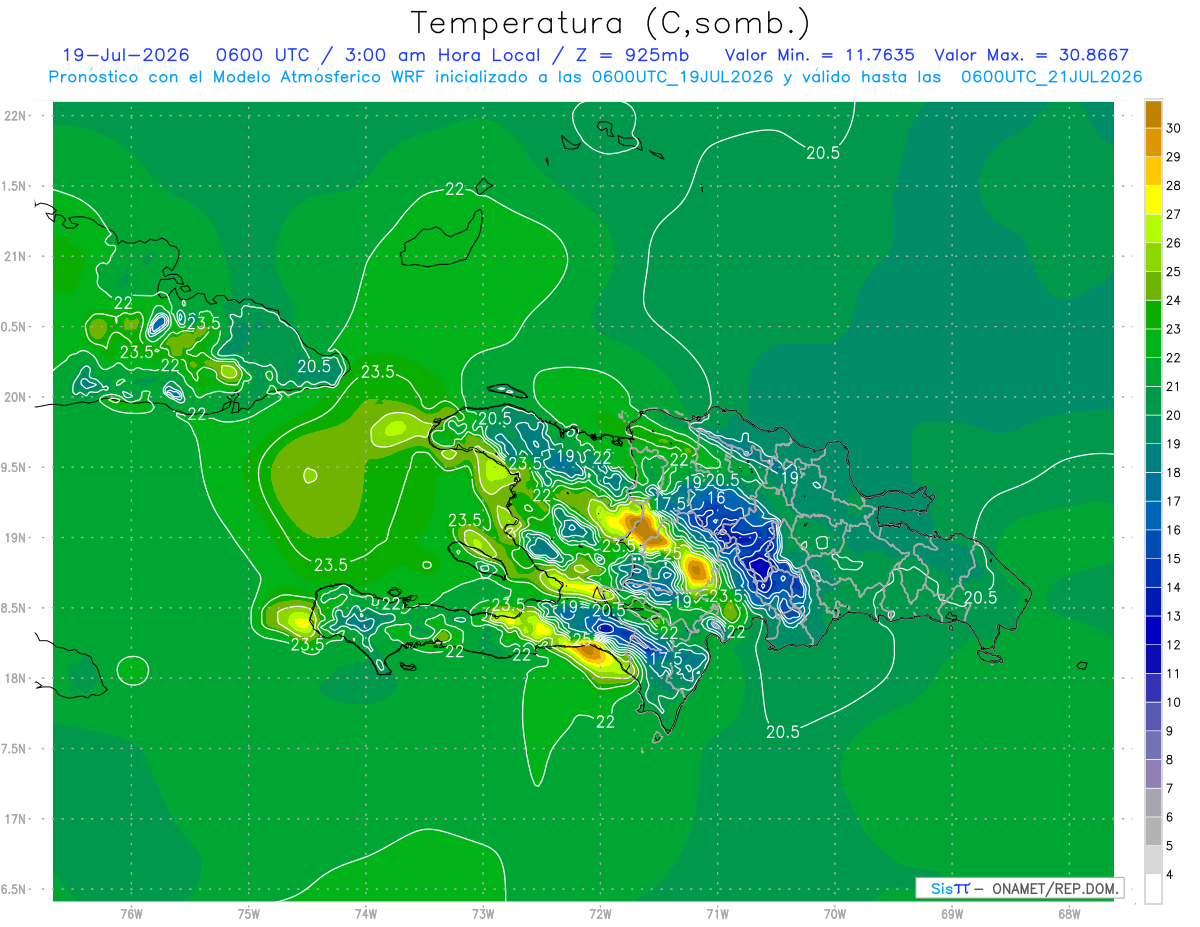
Task: Click the "68W" longitude axis label
Action: tap(1069, 914)
